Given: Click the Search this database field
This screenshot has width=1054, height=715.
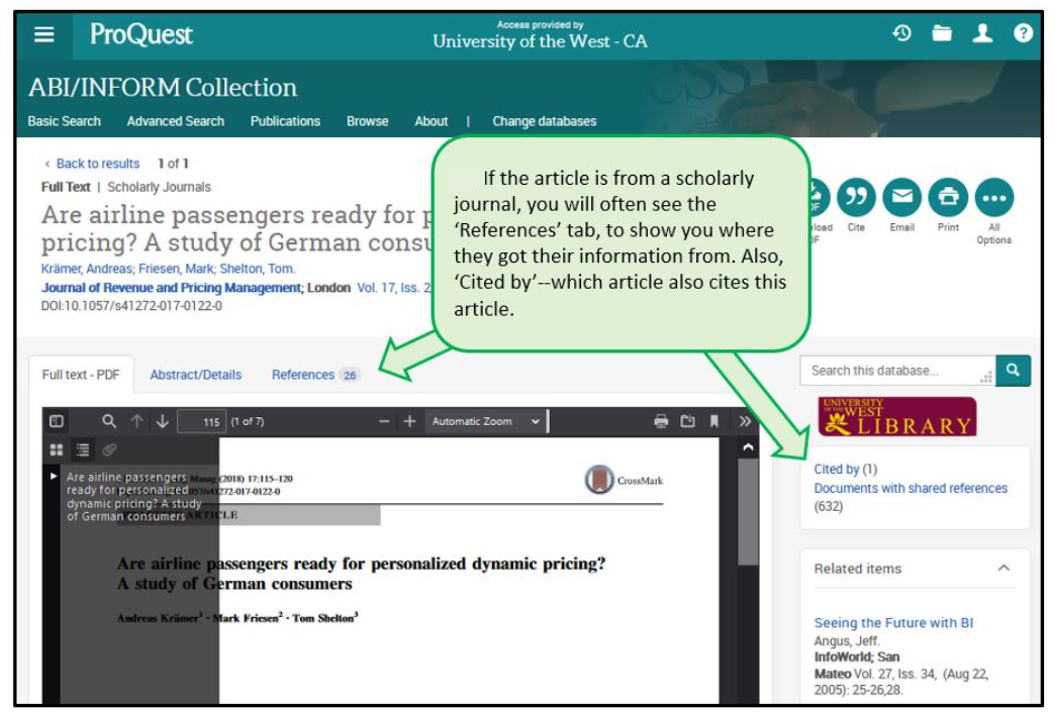Looking at the screenshot, I should pos(898,370).
